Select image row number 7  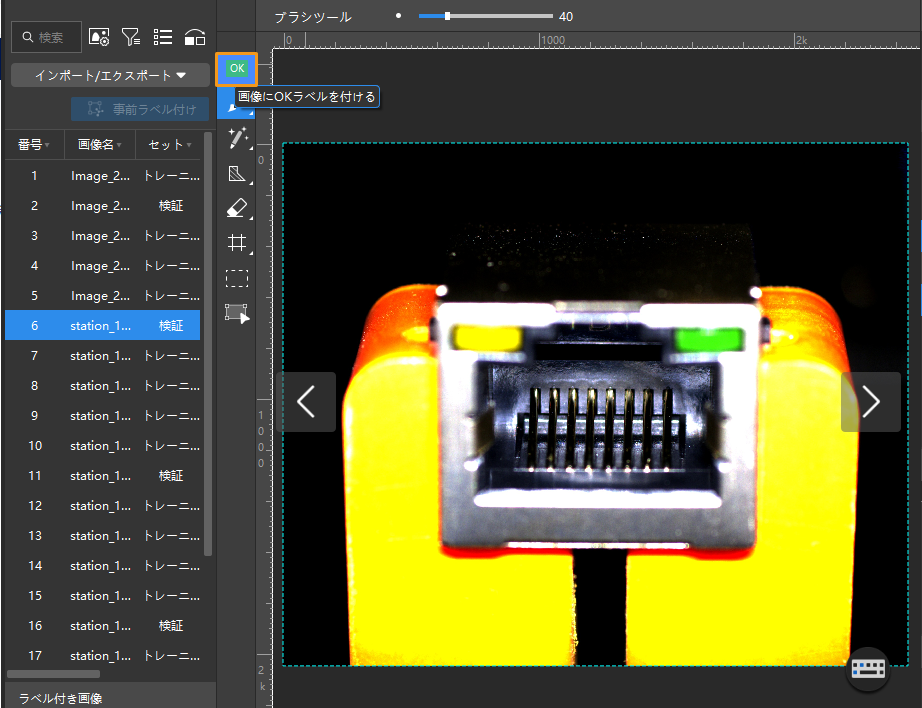coord(102,356)
